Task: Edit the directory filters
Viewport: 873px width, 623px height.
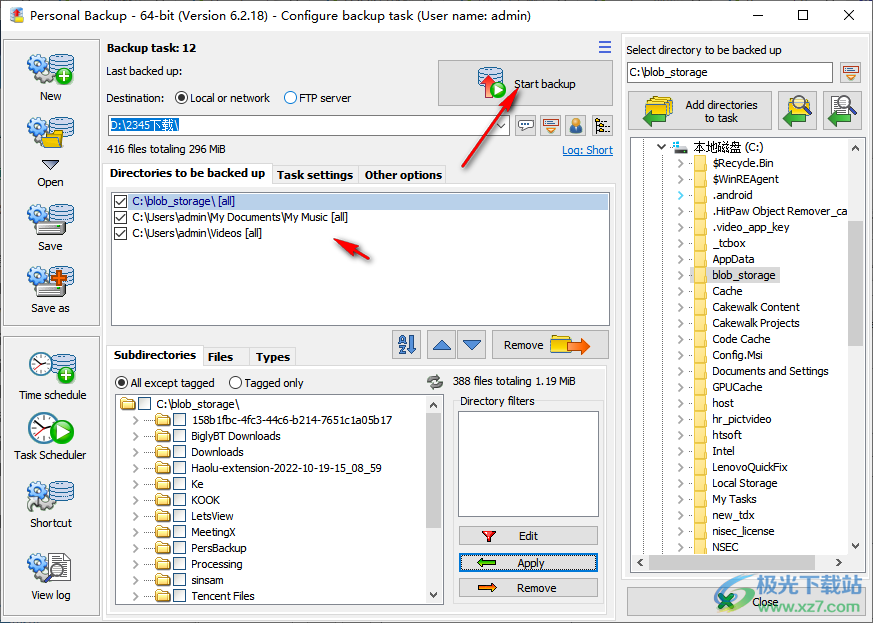Action: (528, 536)
